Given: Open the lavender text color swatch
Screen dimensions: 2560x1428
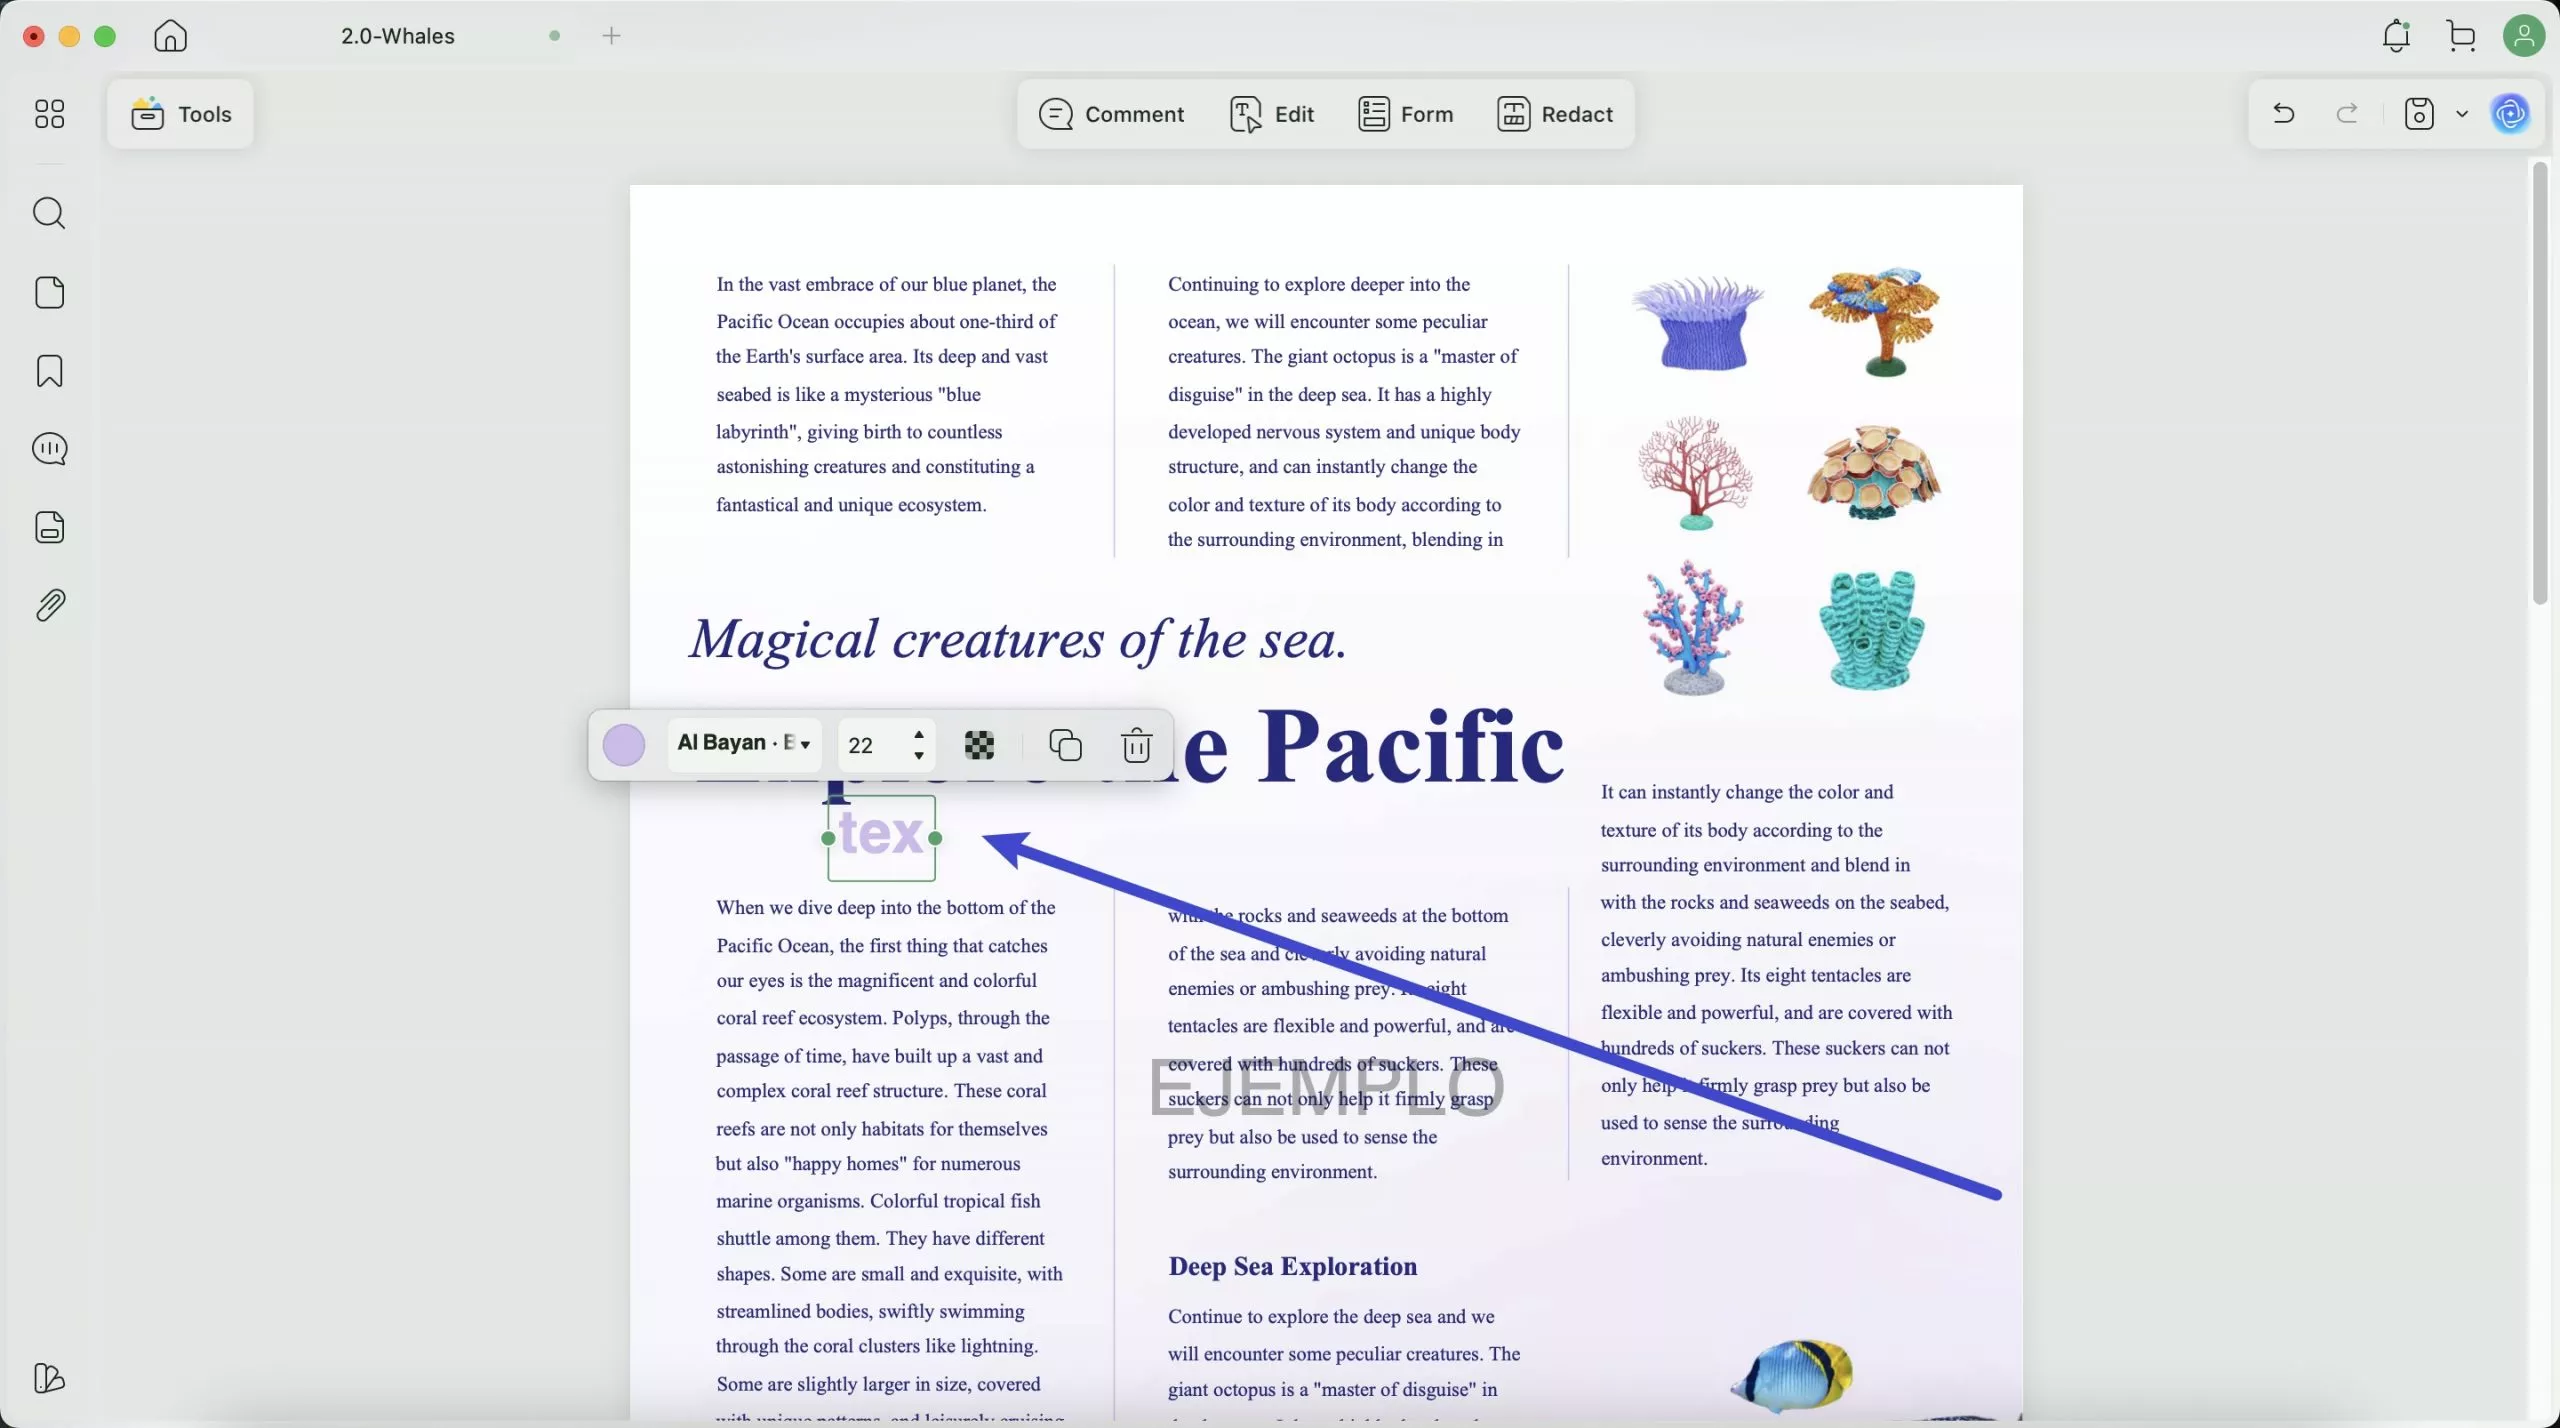Looking at the screenshot, I should (x=624, y=745).
